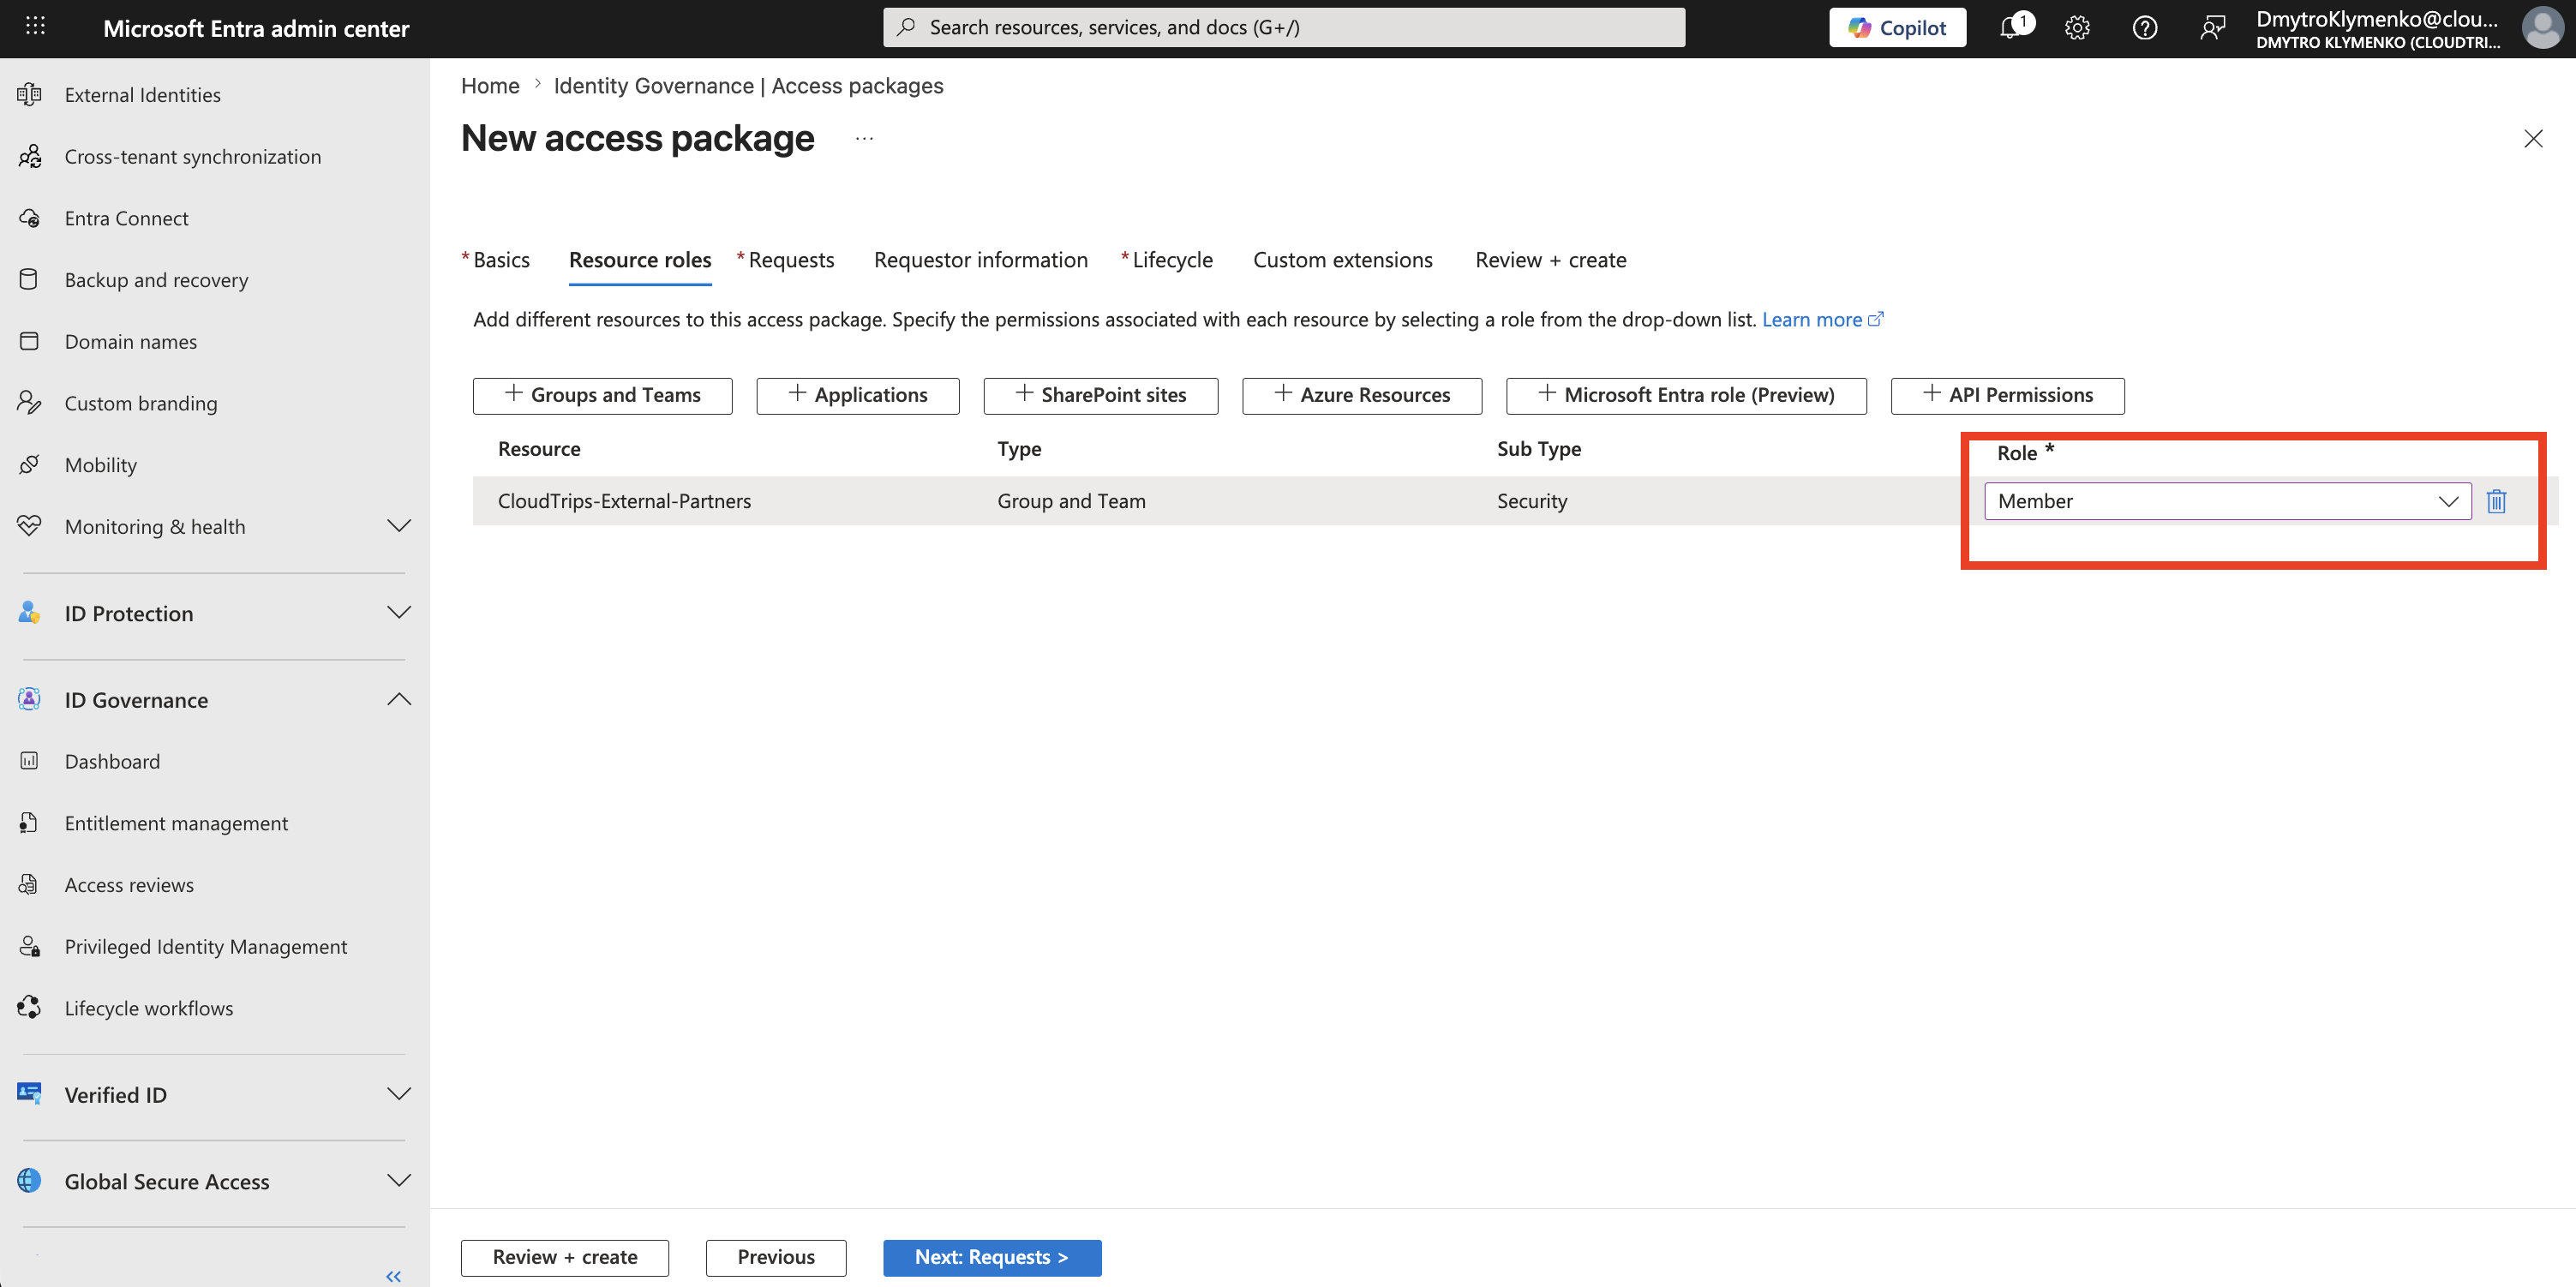Open the ellipsis menu beside page title
Viewport: 2576px width, 1287px height.
click(x=864, y=139)
